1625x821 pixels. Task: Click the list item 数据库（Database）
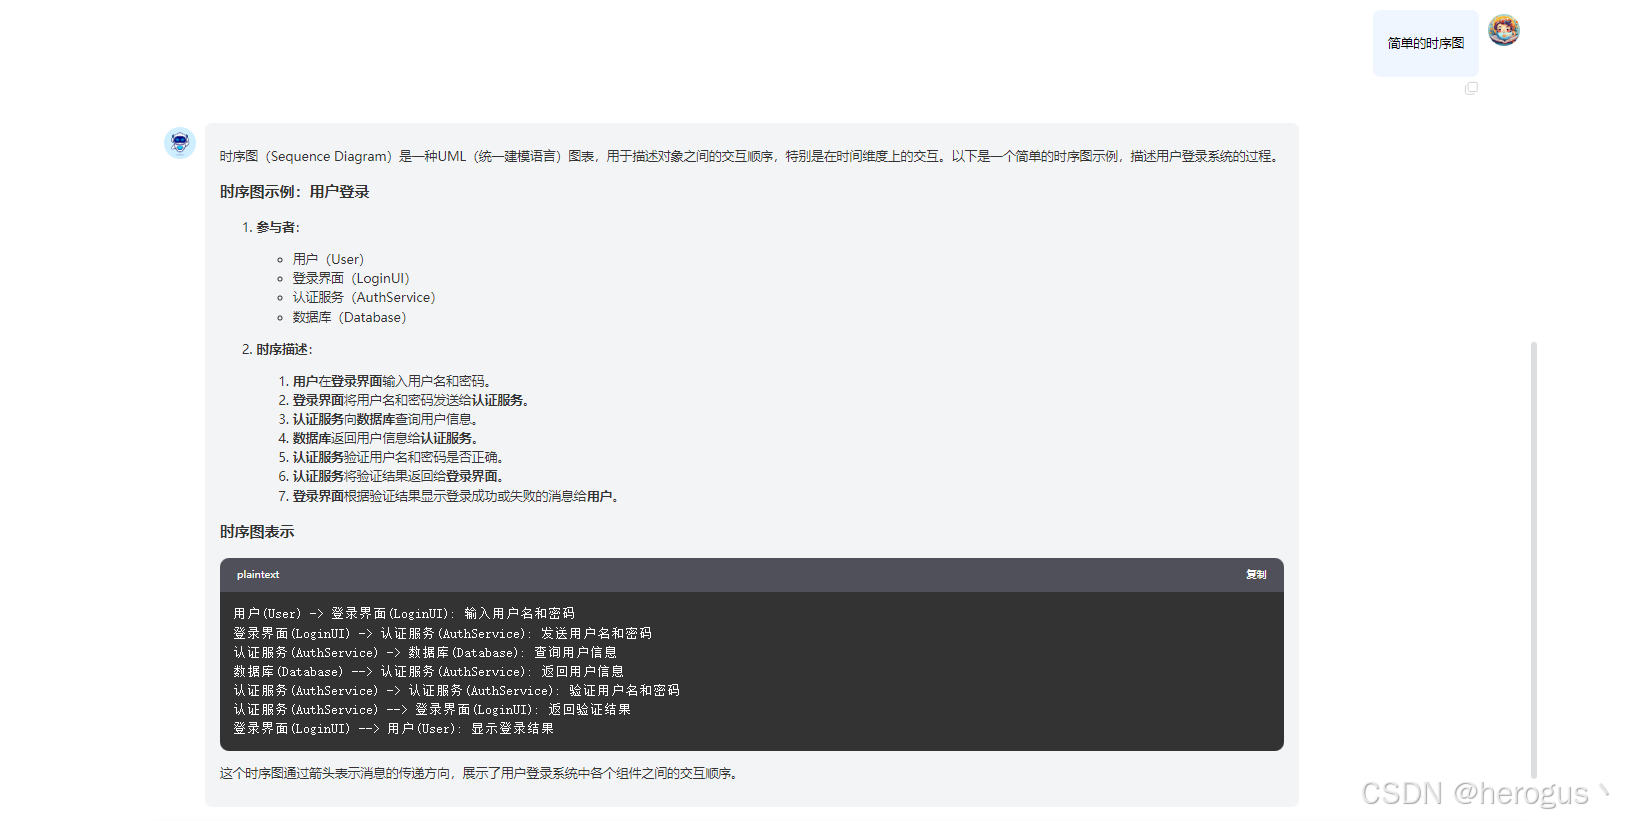(x=350, y=317)
